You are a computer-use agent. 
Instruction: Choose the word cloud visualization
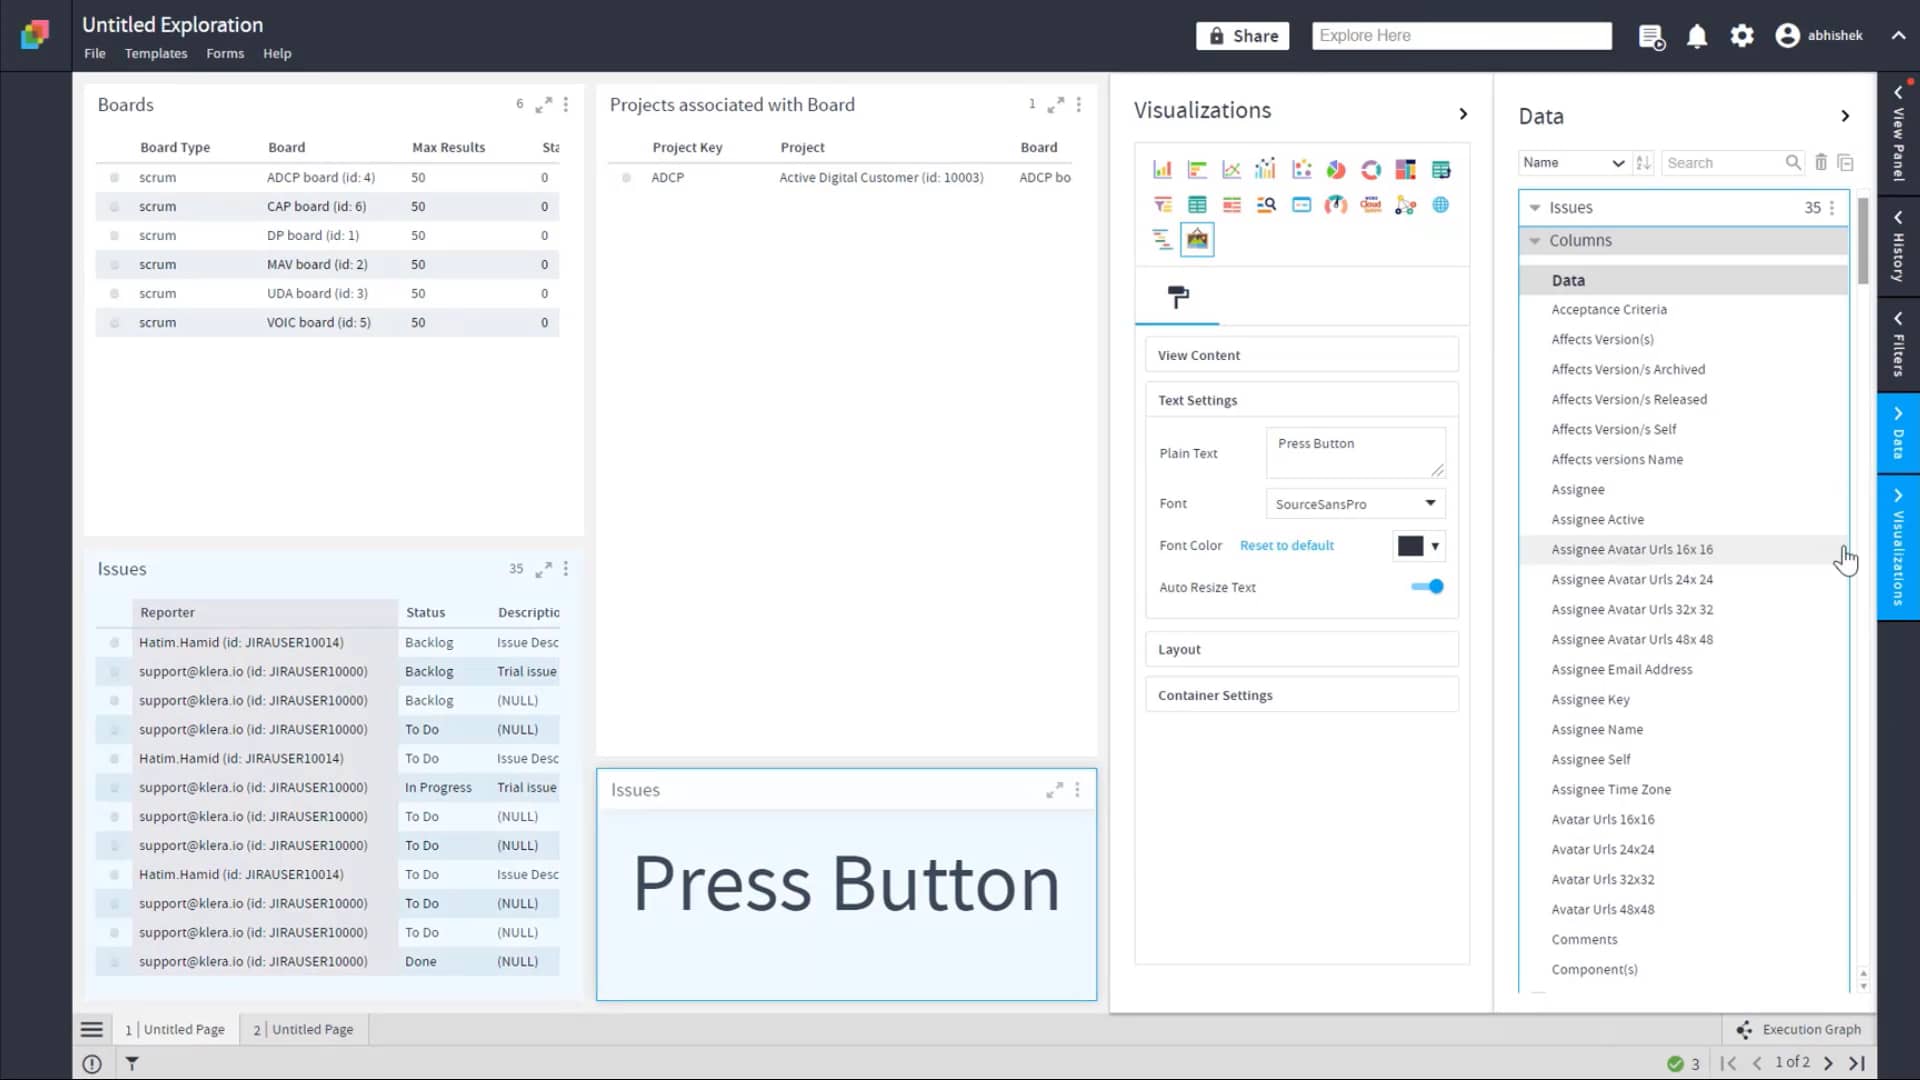[1371, 205]
